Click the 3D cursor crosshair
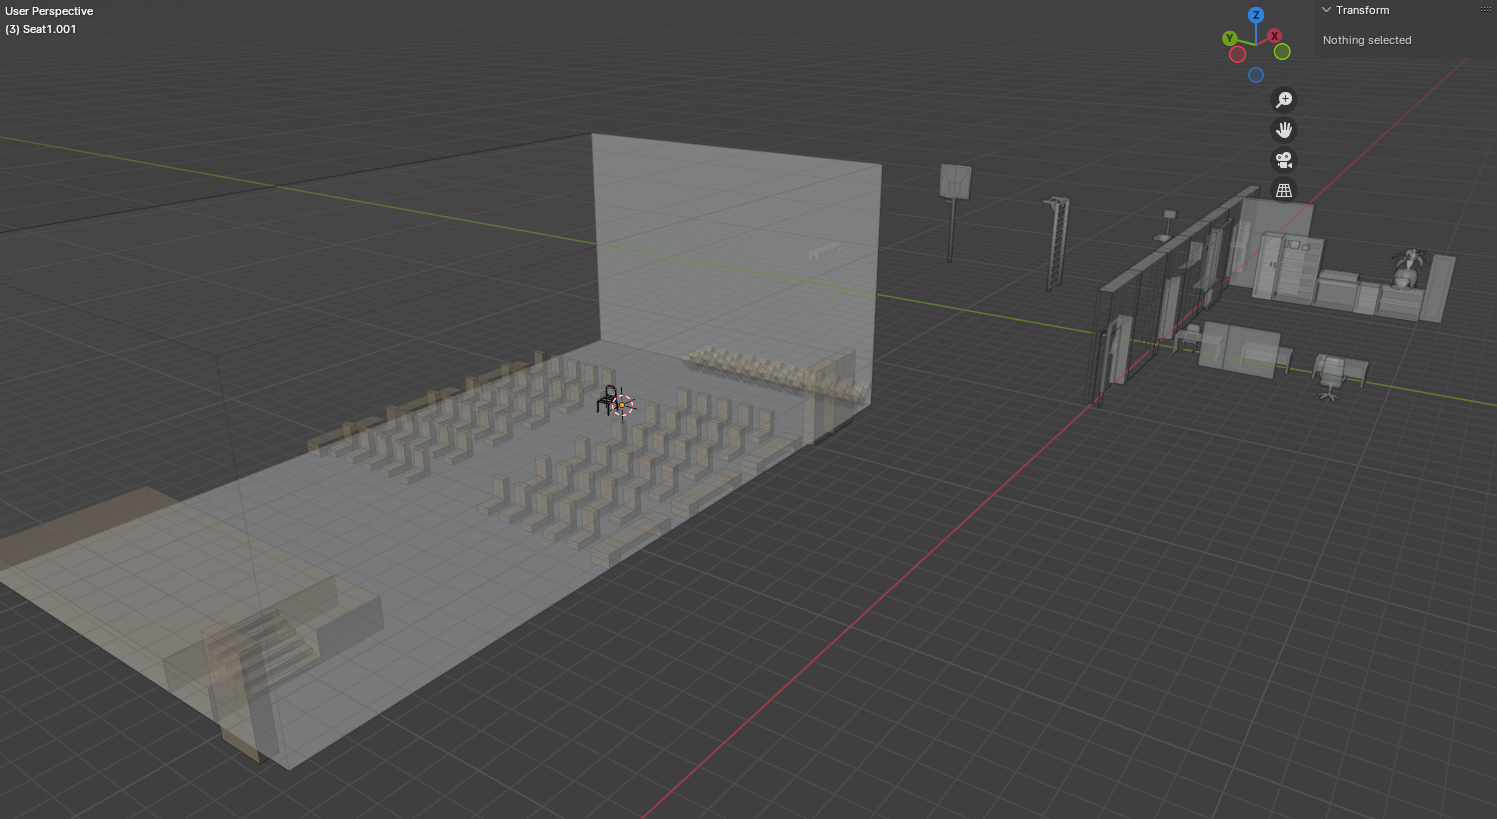This screenshot has height=819, width=1497. 622,405
